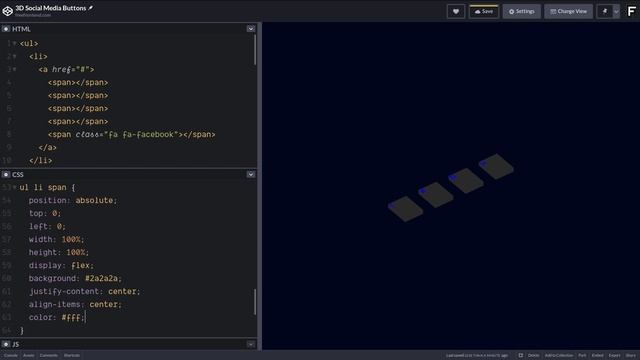Image resolution: width=640 pixels, height=360 pixels.
Task: Click the HTML editor scrollbar
Action: tap(255, 50)
